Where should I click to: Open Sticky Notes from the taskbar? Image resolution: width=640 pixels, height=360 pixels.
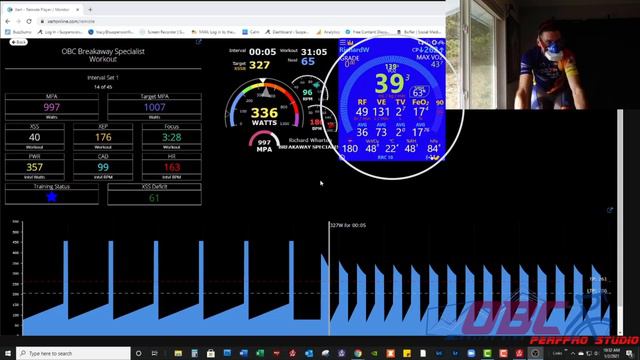point(407,353)
